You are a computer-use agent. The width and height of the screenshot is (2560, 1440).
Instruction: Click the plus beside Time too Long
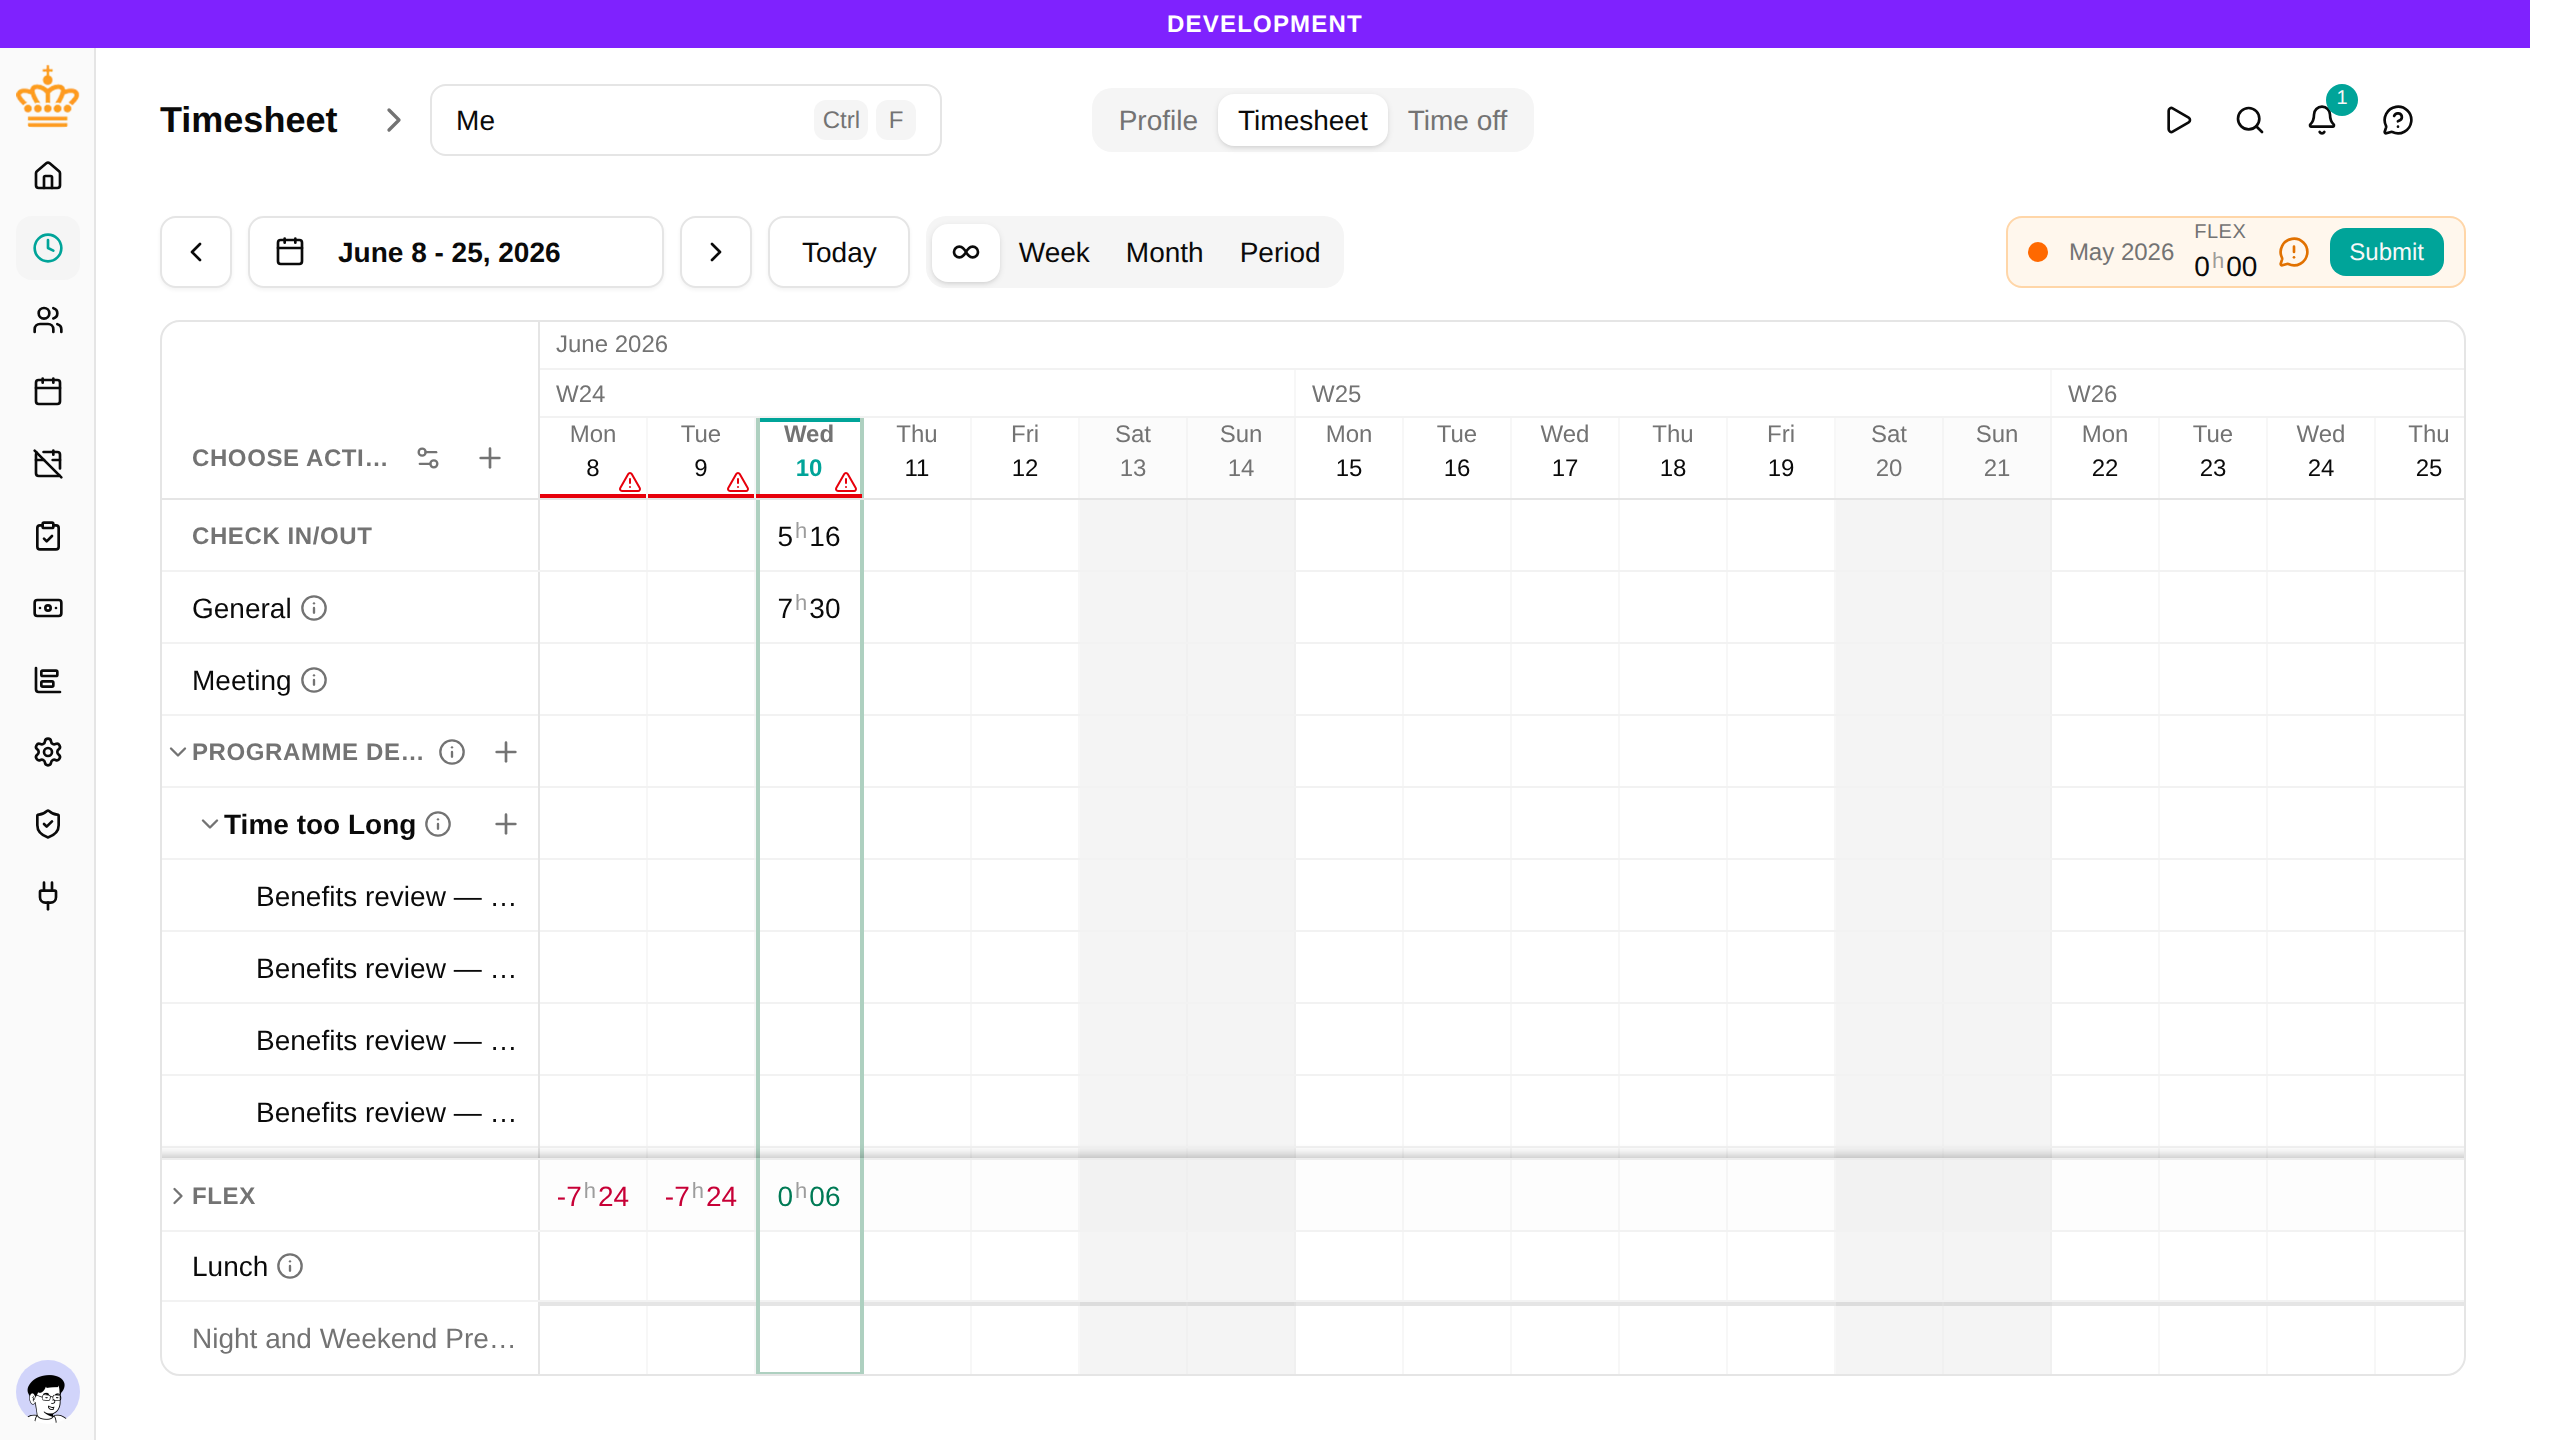coord(506,824)
